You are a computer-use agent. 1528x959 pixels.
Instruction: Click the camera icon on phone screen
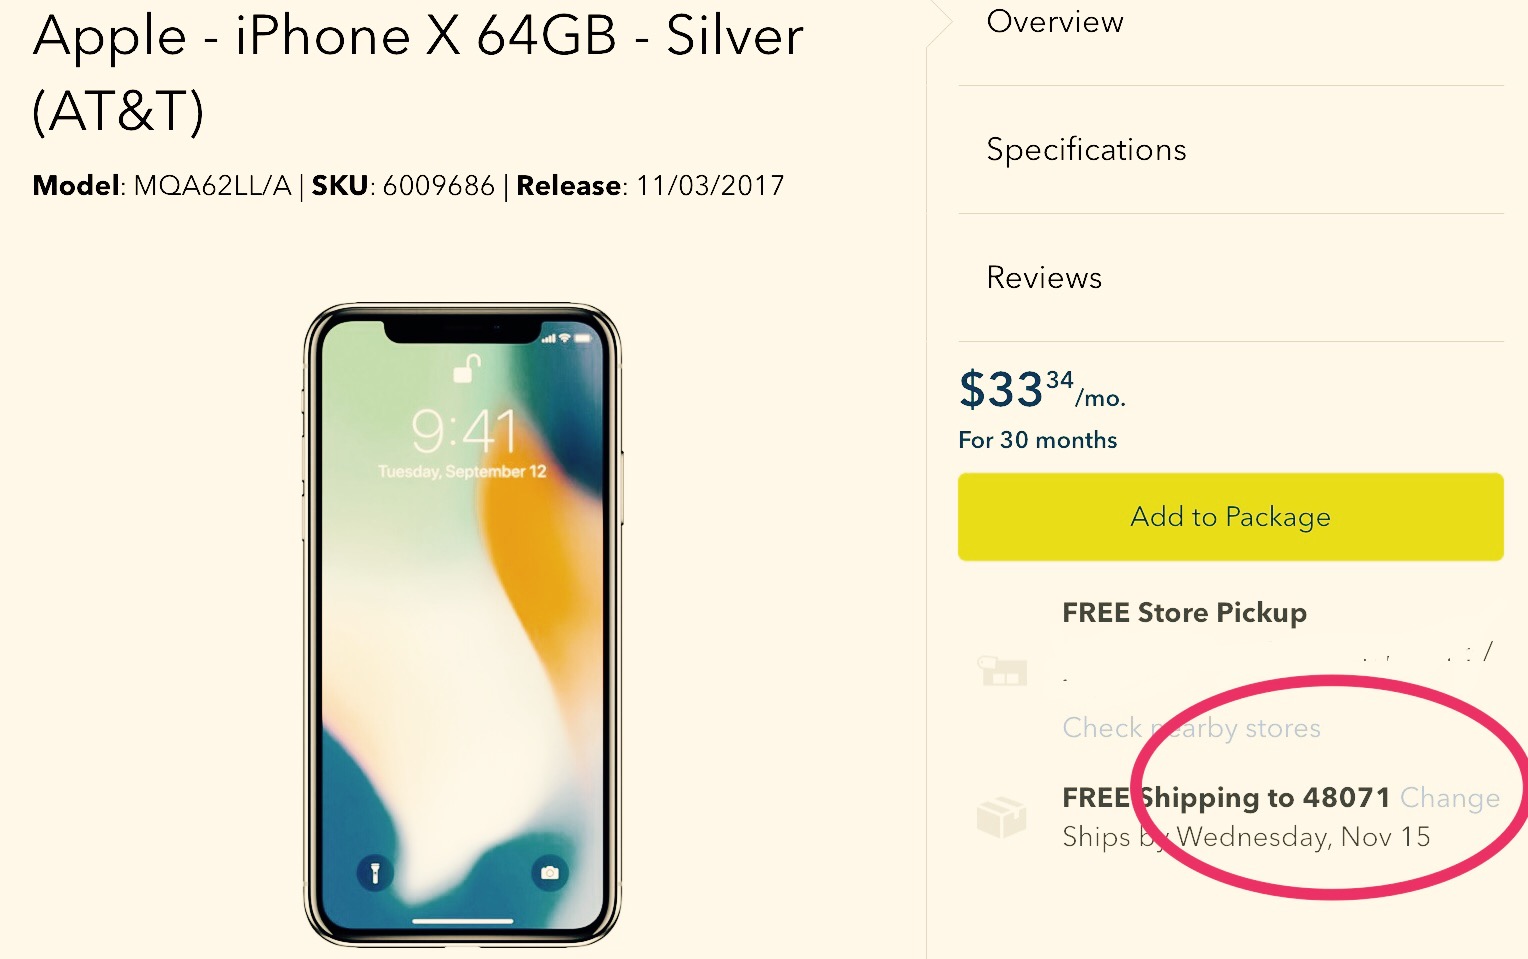(x=549, y=873)
